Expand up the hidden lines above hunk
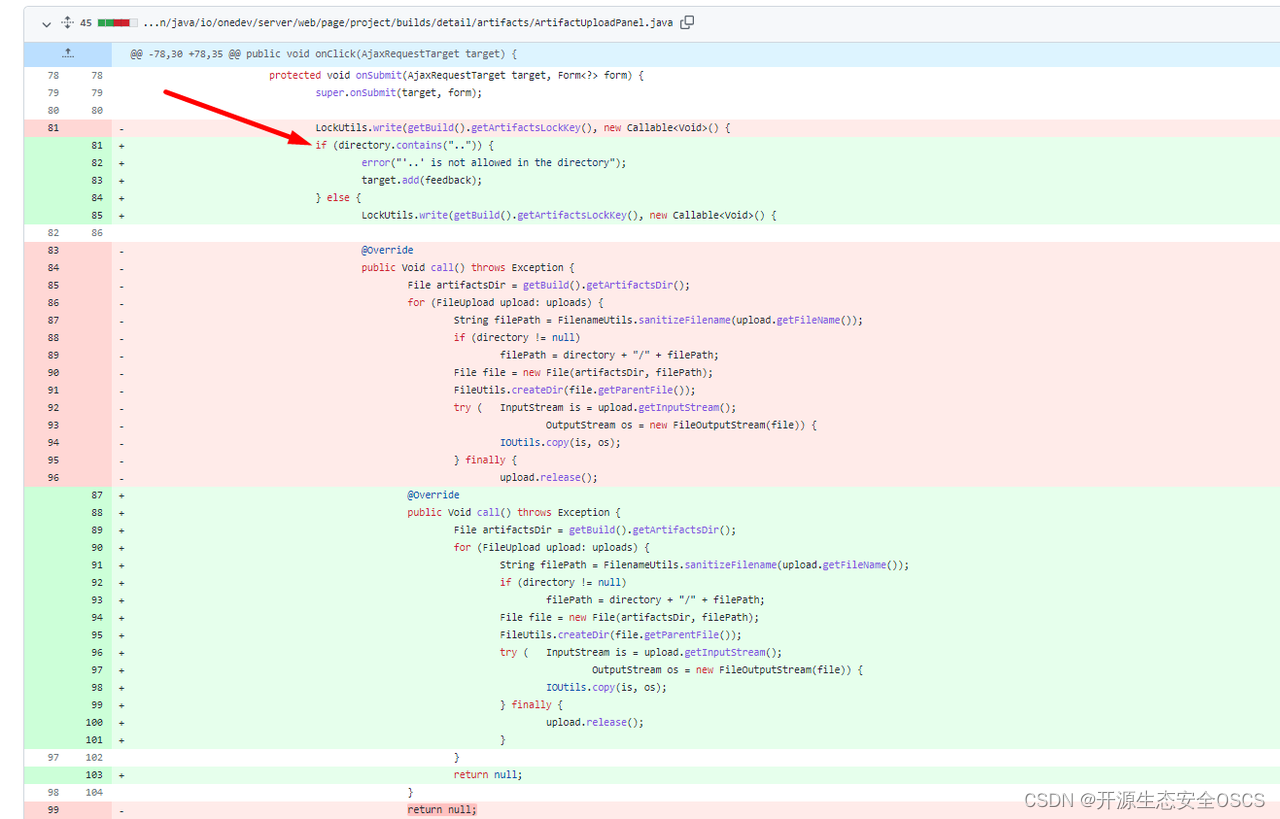The width and height of the screenshot is (1280, 819). click(x=67, y=54)
